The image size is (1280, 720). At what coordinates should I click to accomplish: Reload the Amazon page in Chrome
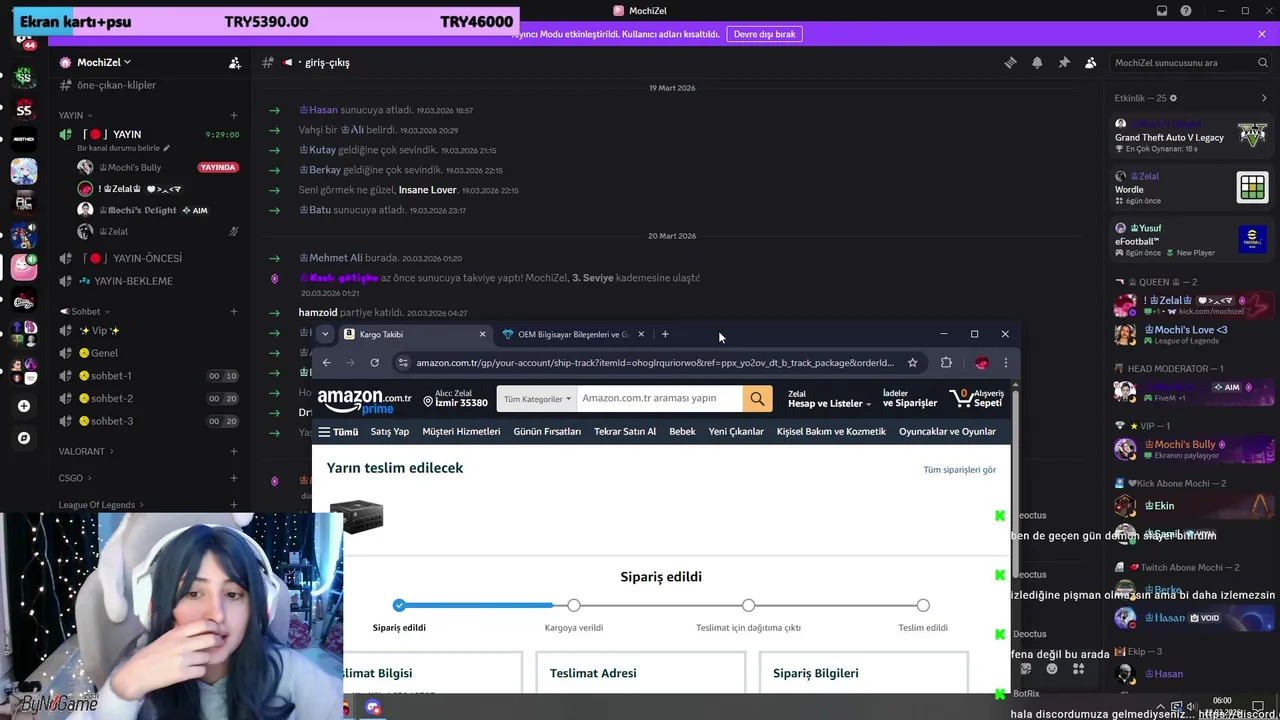point(374,362)
